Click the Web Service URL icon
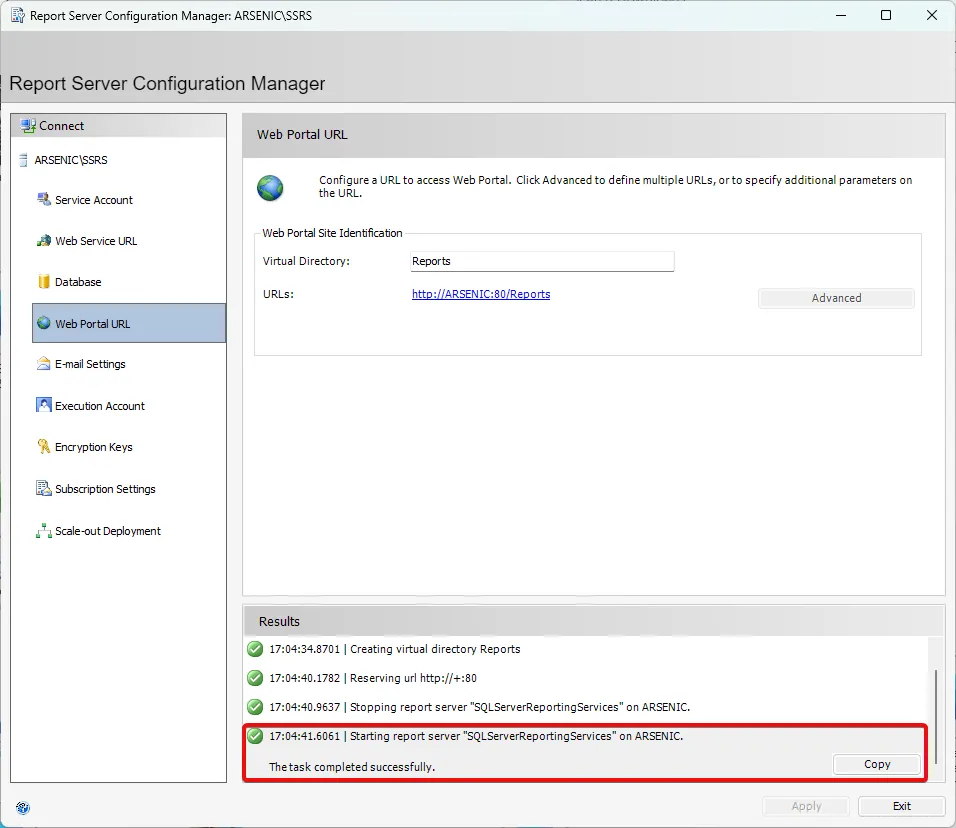This screenshot has height=828, width=956. point(44,241)
